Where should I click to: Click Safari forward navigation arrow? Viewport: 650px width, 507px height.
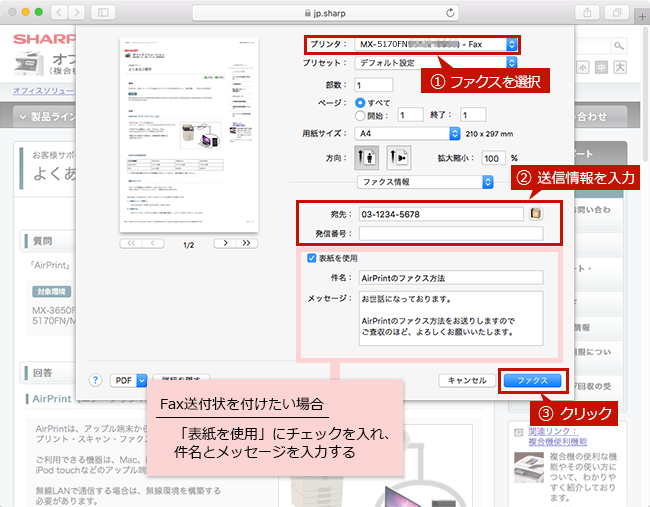point(76,12)
